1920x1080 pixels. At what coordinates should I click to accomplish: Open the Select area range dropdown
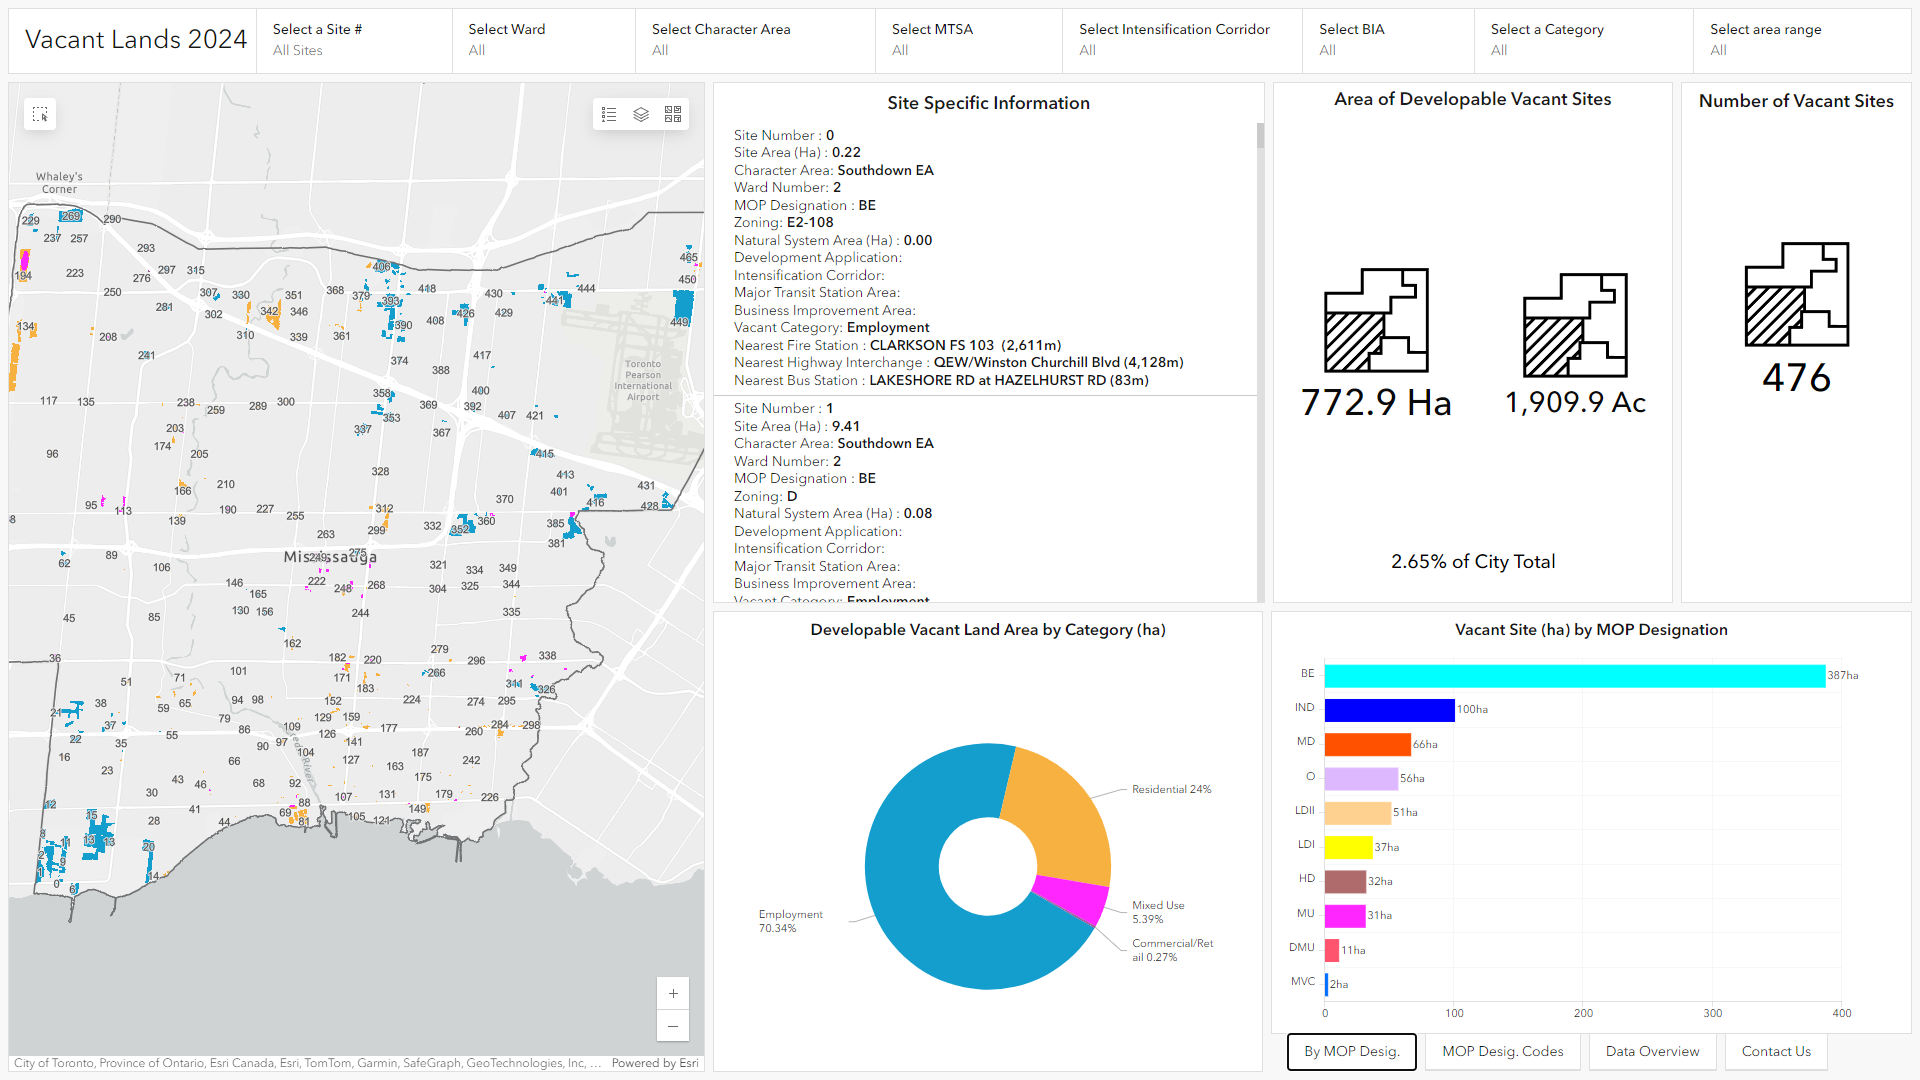click(1801, 40)
